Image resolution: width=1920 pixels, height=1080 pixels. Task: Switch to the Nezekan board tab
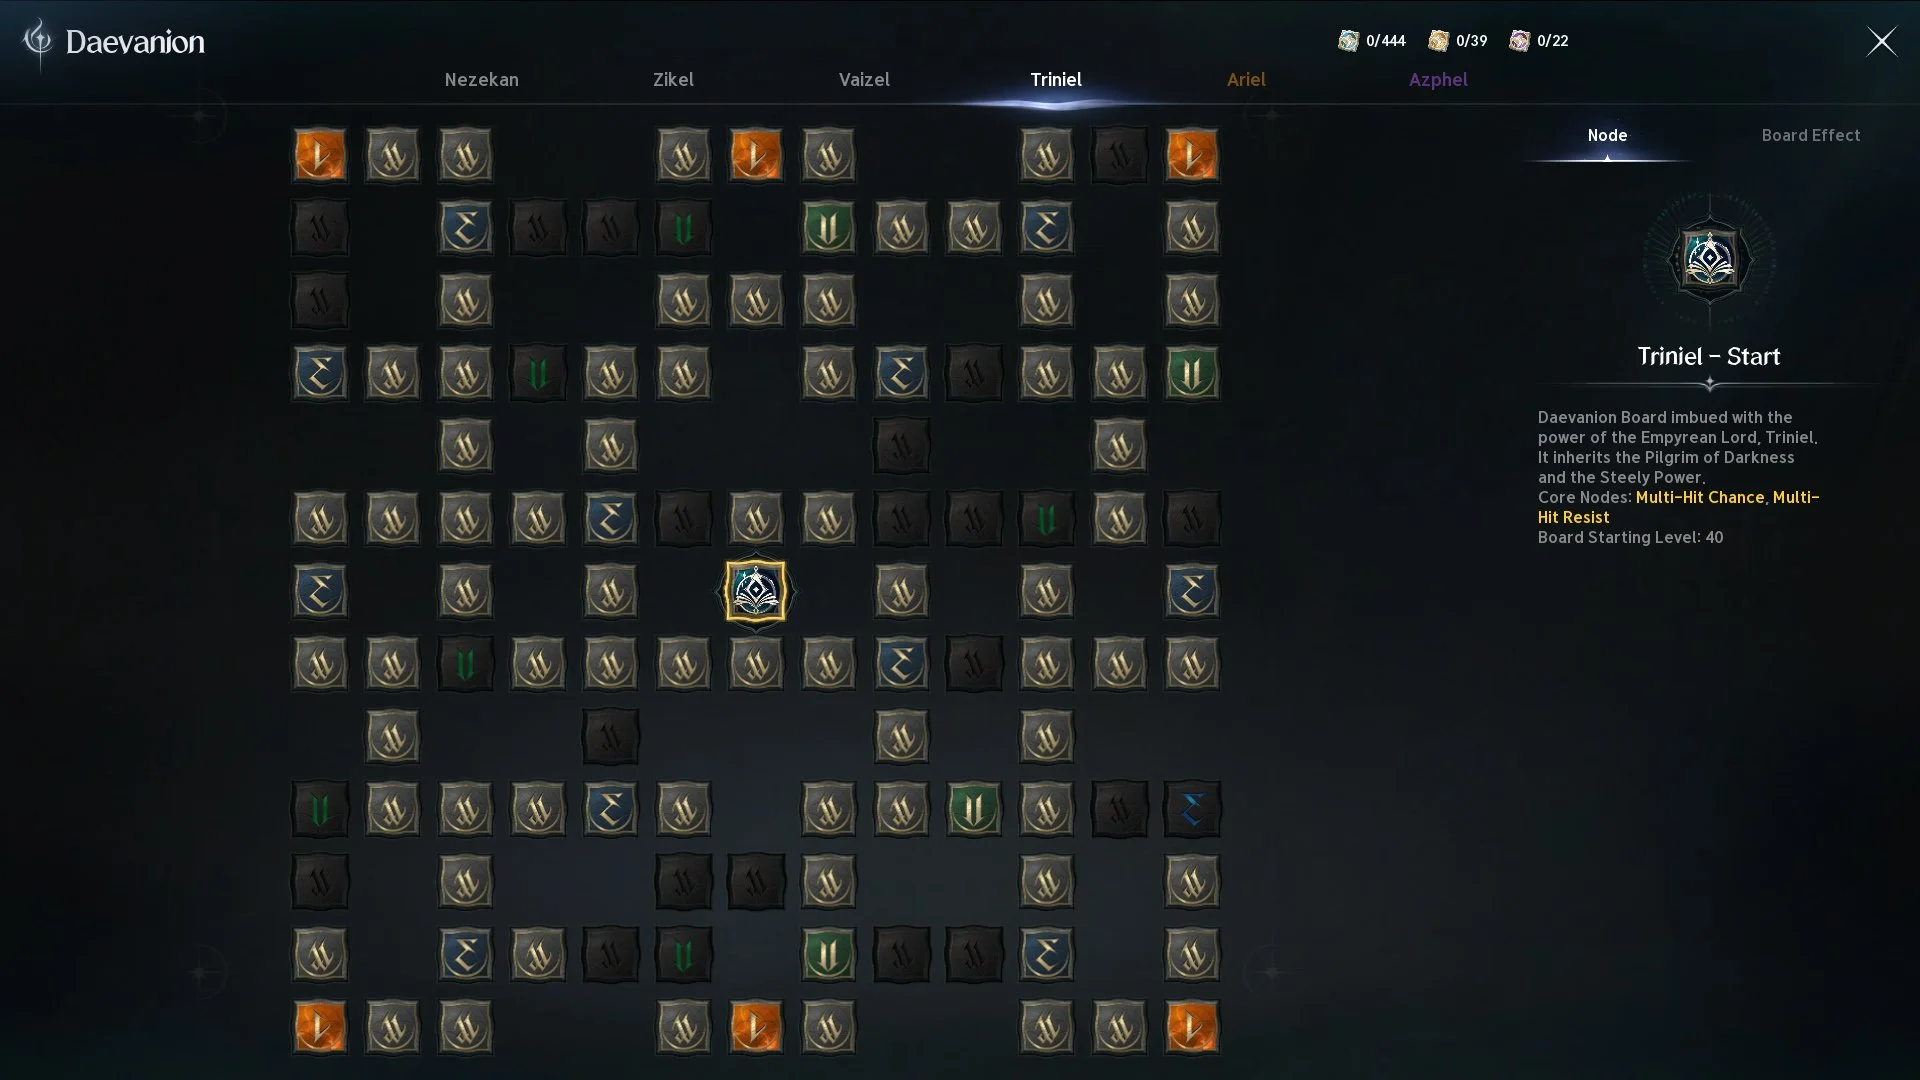tap(481, 80)
